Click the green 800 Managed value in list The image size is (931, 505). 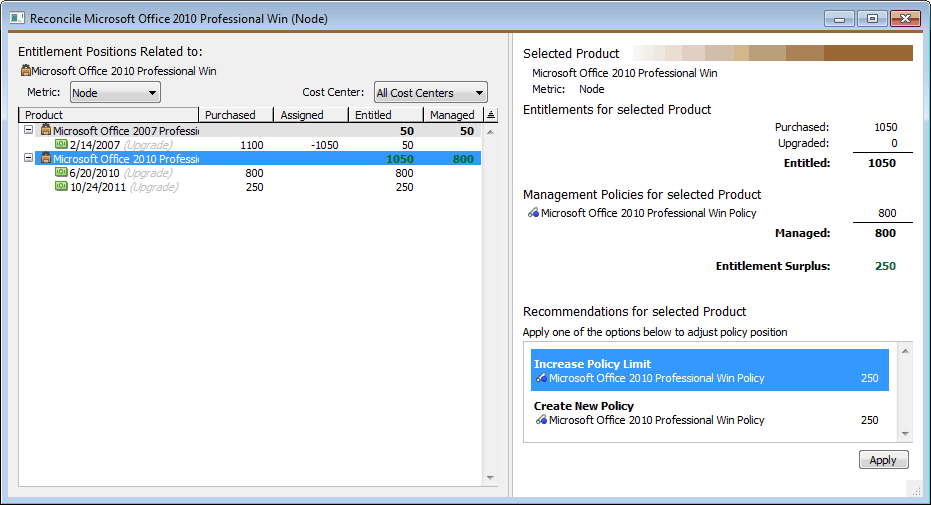[463, 159]
